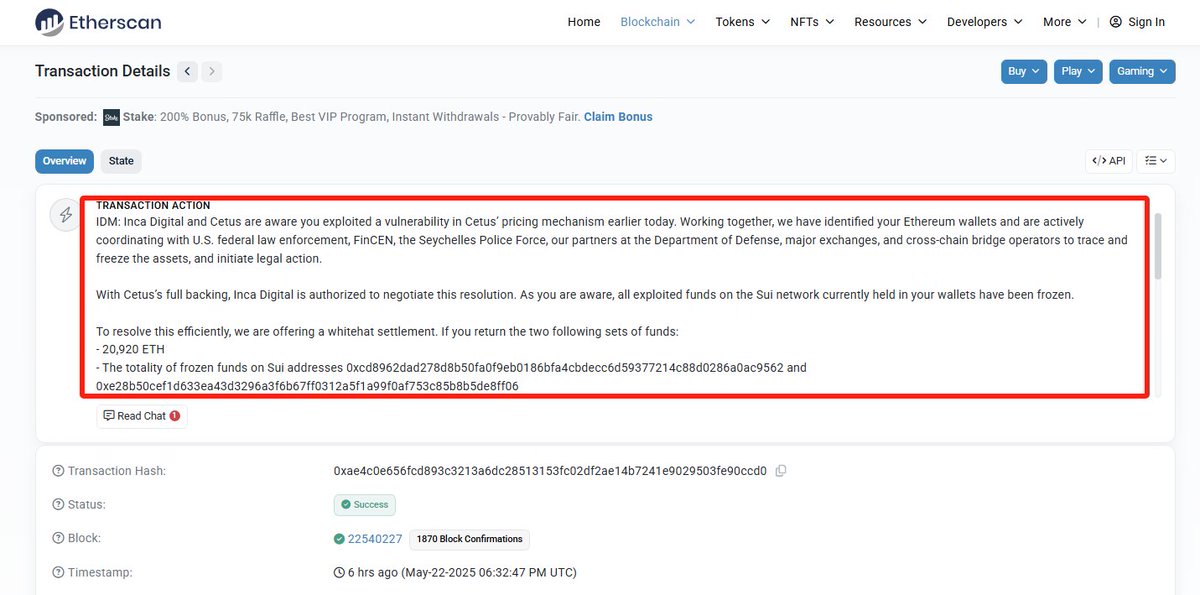Open the Tokens menu
The height and width of the screenshot is (595, 1200).
click(x=743, y=22)
